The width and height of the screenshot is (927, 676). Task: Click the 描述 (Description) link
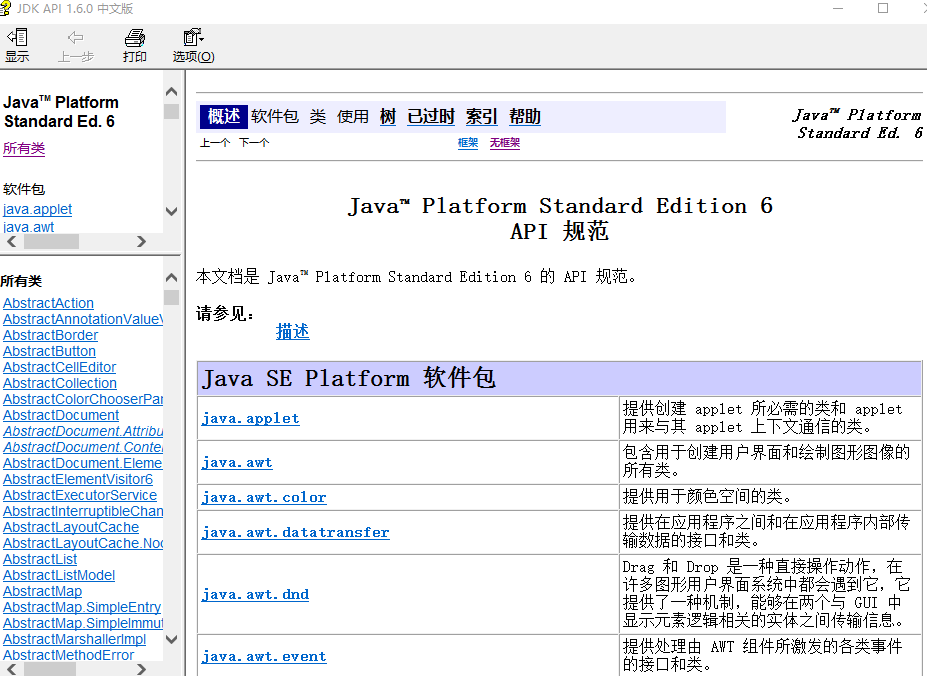click(x=292, y=330)
